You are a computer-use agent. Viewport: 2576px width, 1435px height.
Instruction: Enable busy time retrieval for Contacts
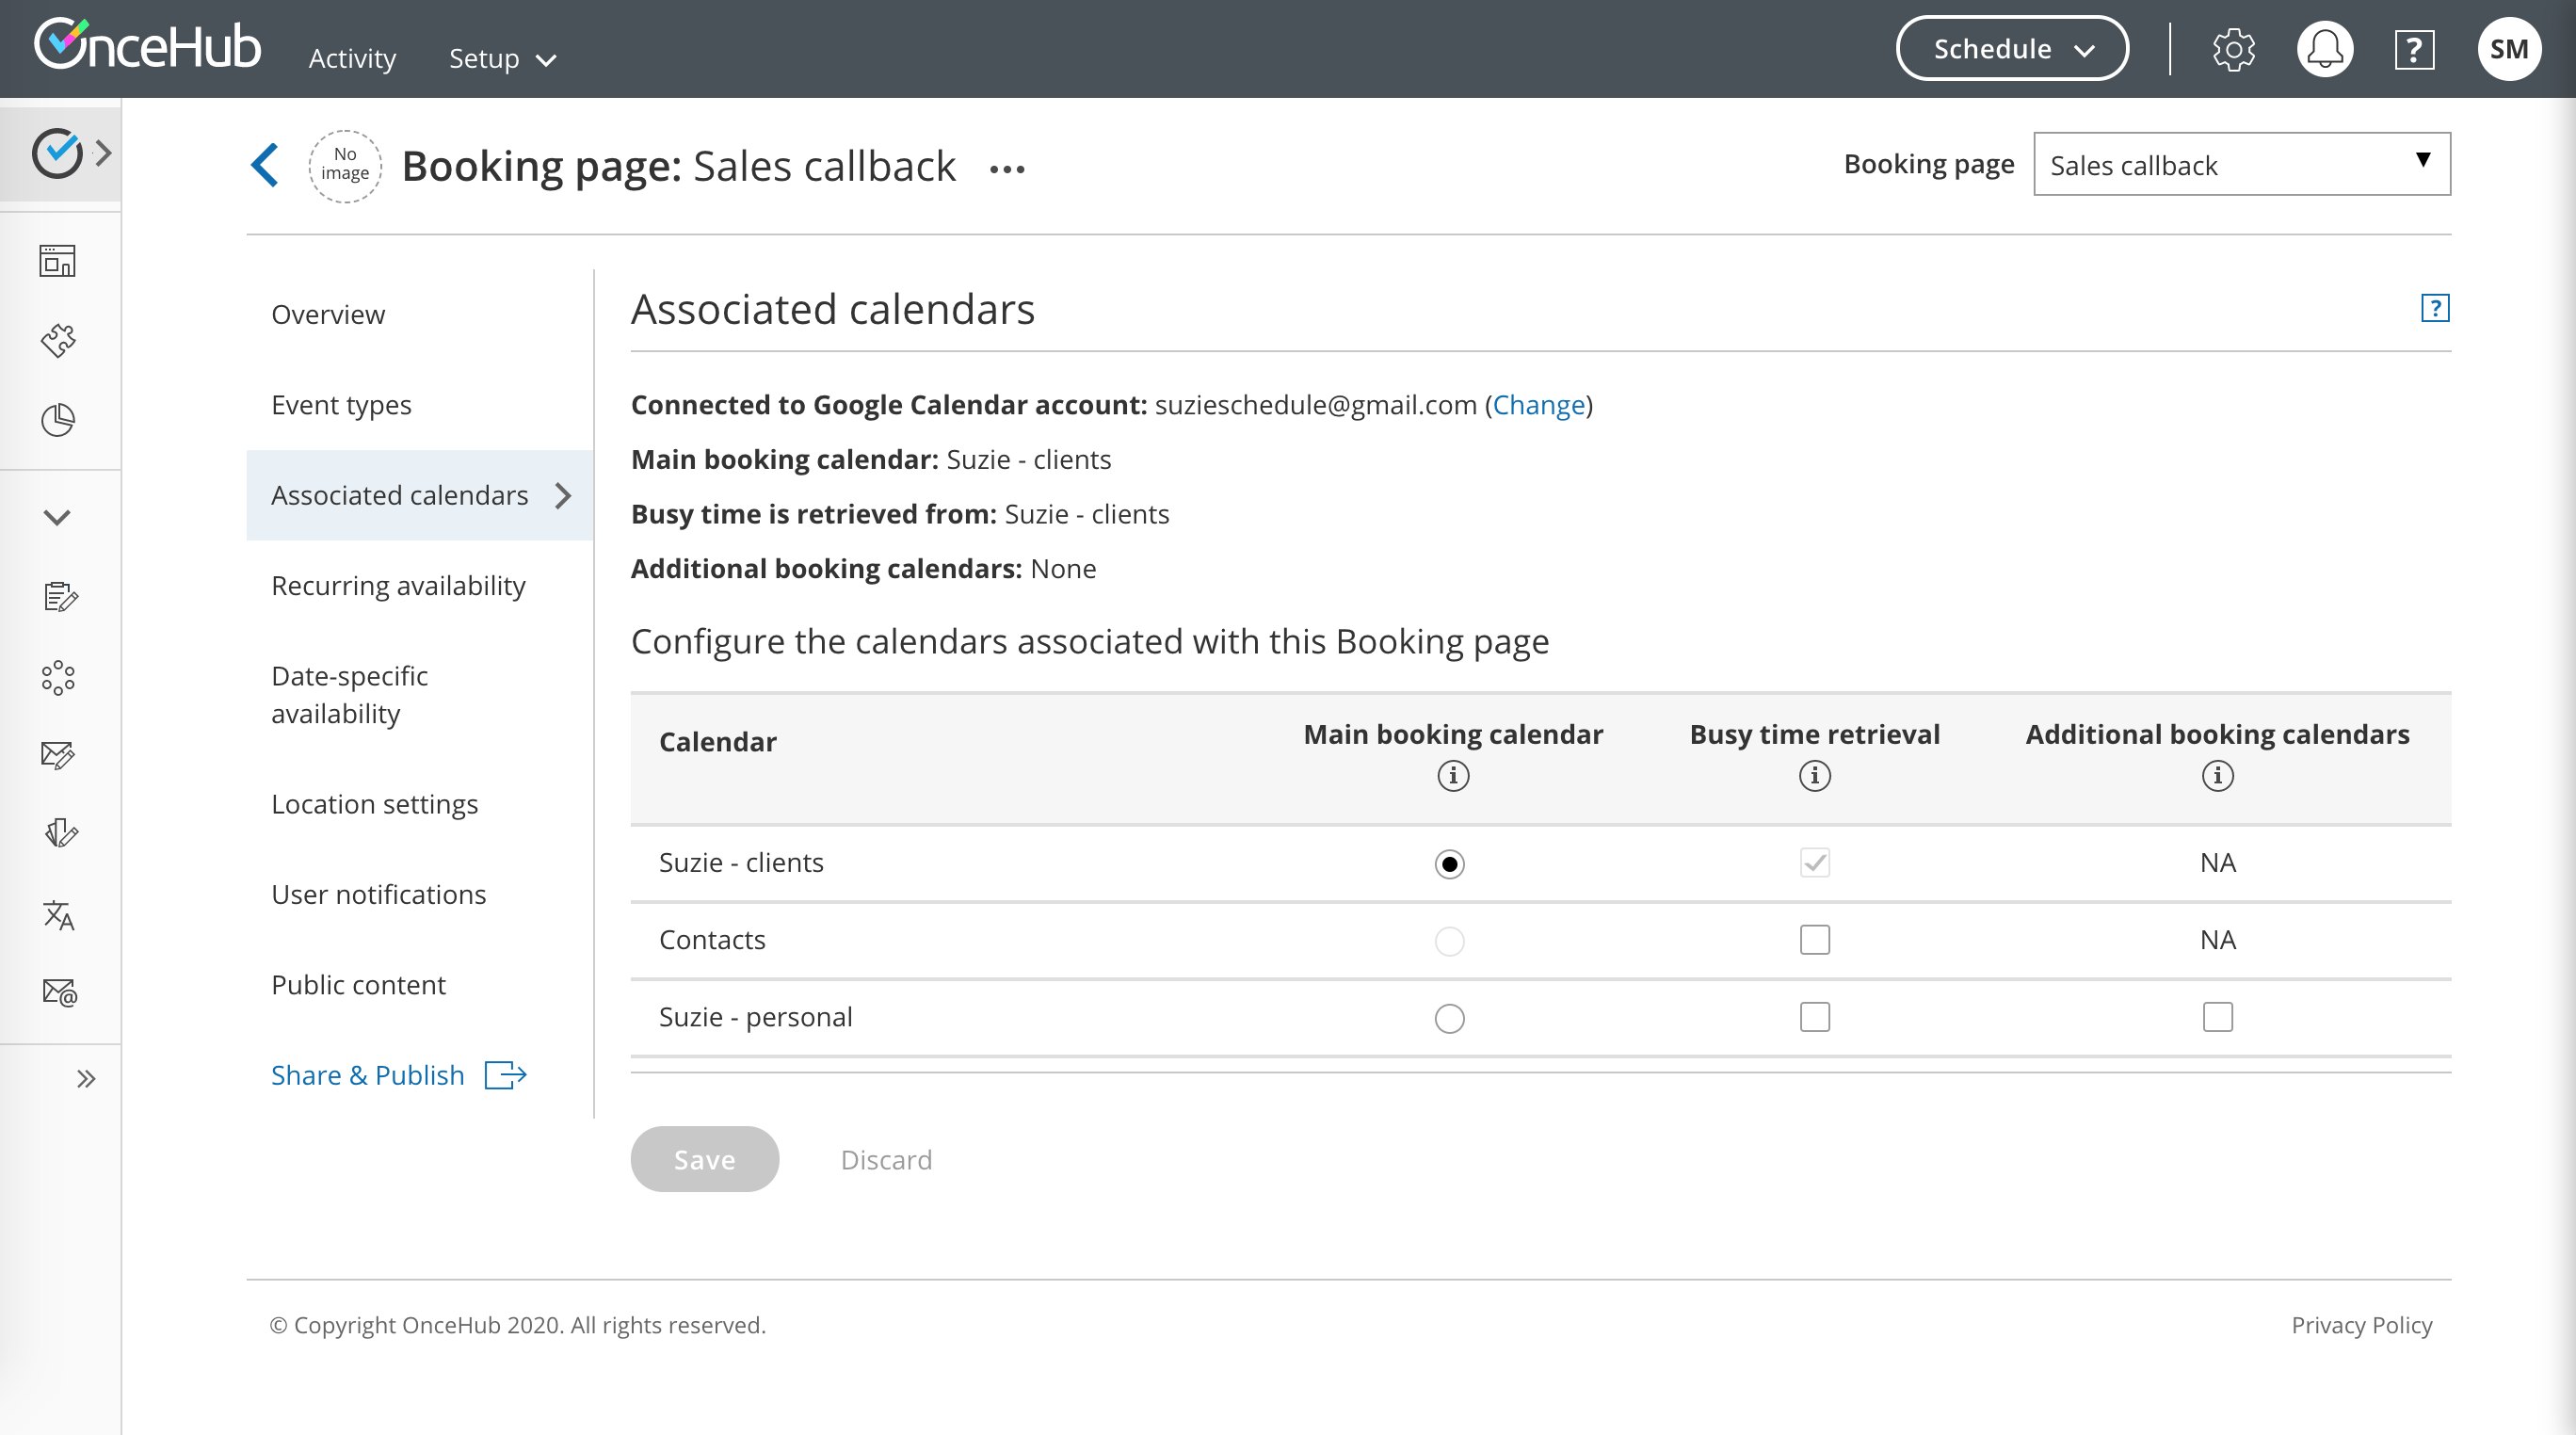tap(1814, 940)
